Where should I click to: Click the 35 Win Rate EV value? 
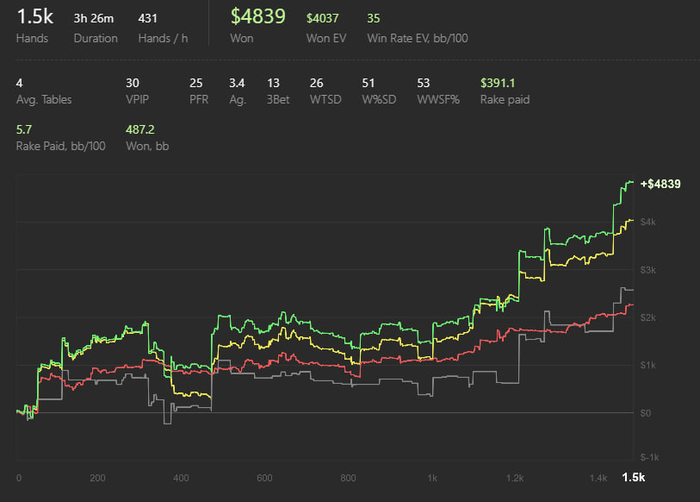373,18
